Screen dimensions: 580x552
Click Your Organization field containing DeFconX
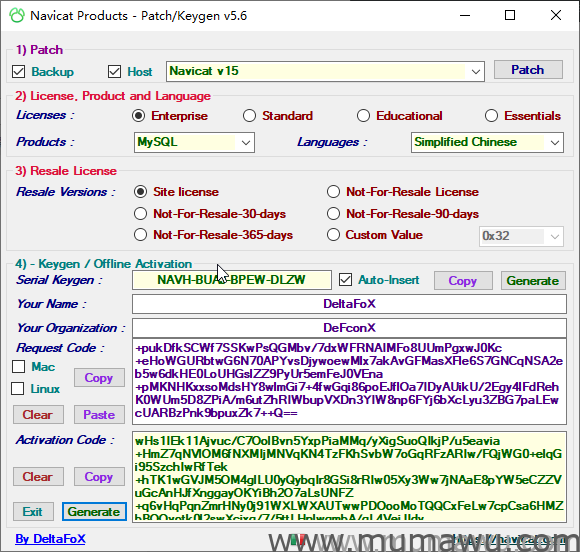(349, 328)
